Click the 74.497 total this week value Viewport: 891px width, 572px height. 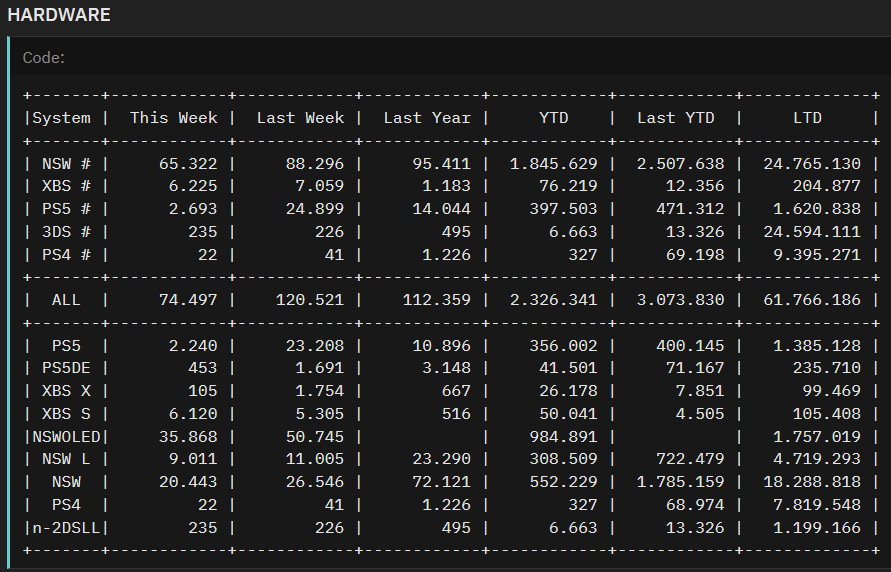(x=188, y=300)
